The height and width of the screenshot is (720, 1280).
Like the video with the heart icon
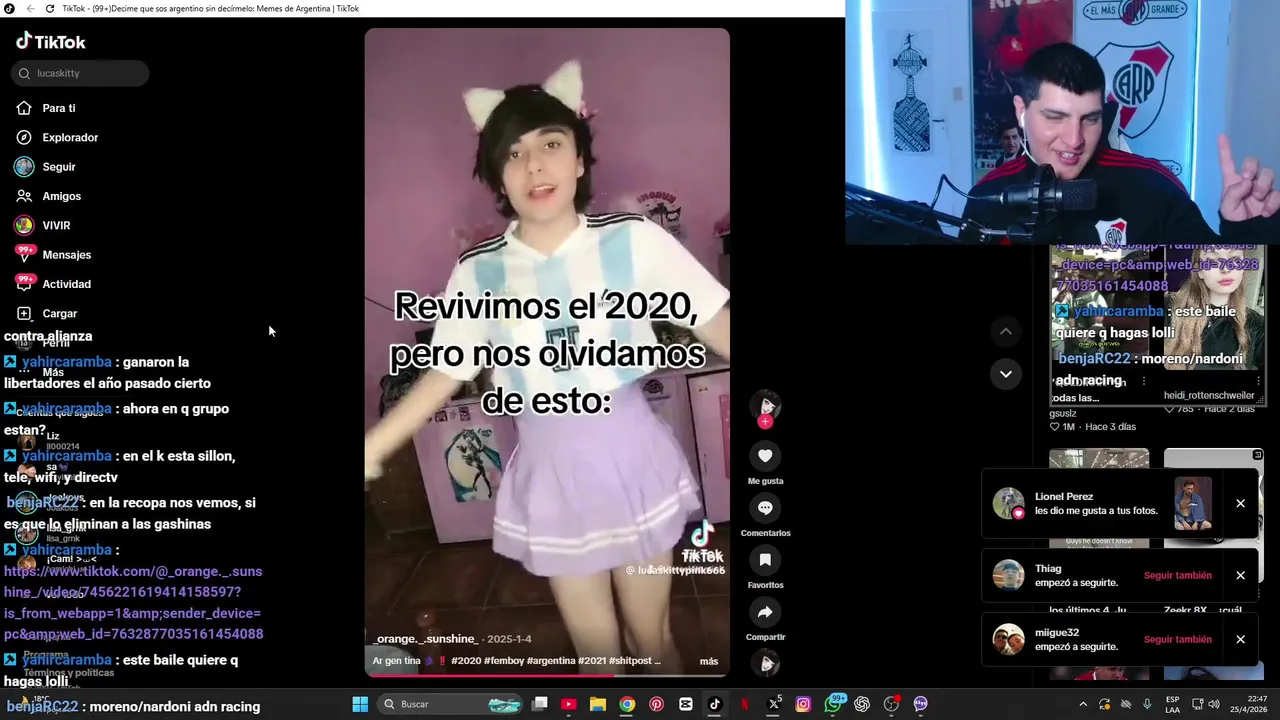pos(765,456)
